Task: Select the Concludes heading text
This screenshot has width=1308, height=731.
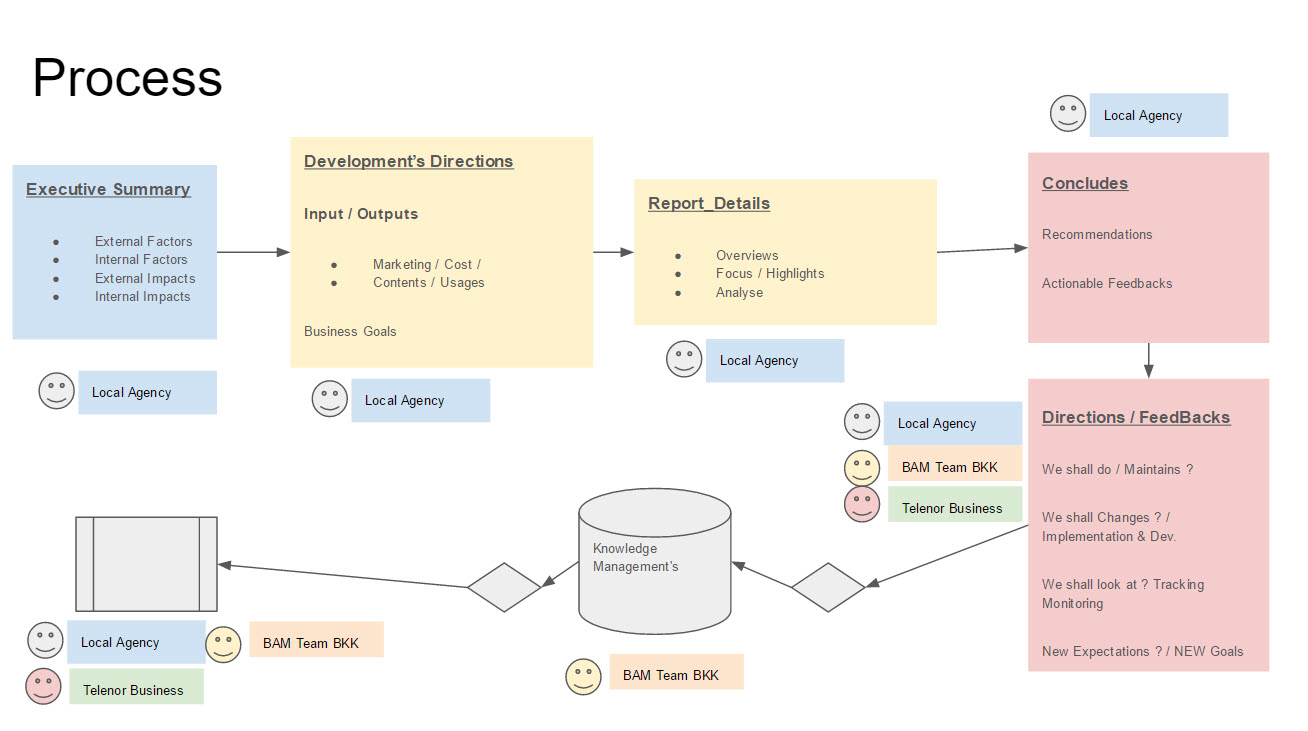Action: (1085, 183)
